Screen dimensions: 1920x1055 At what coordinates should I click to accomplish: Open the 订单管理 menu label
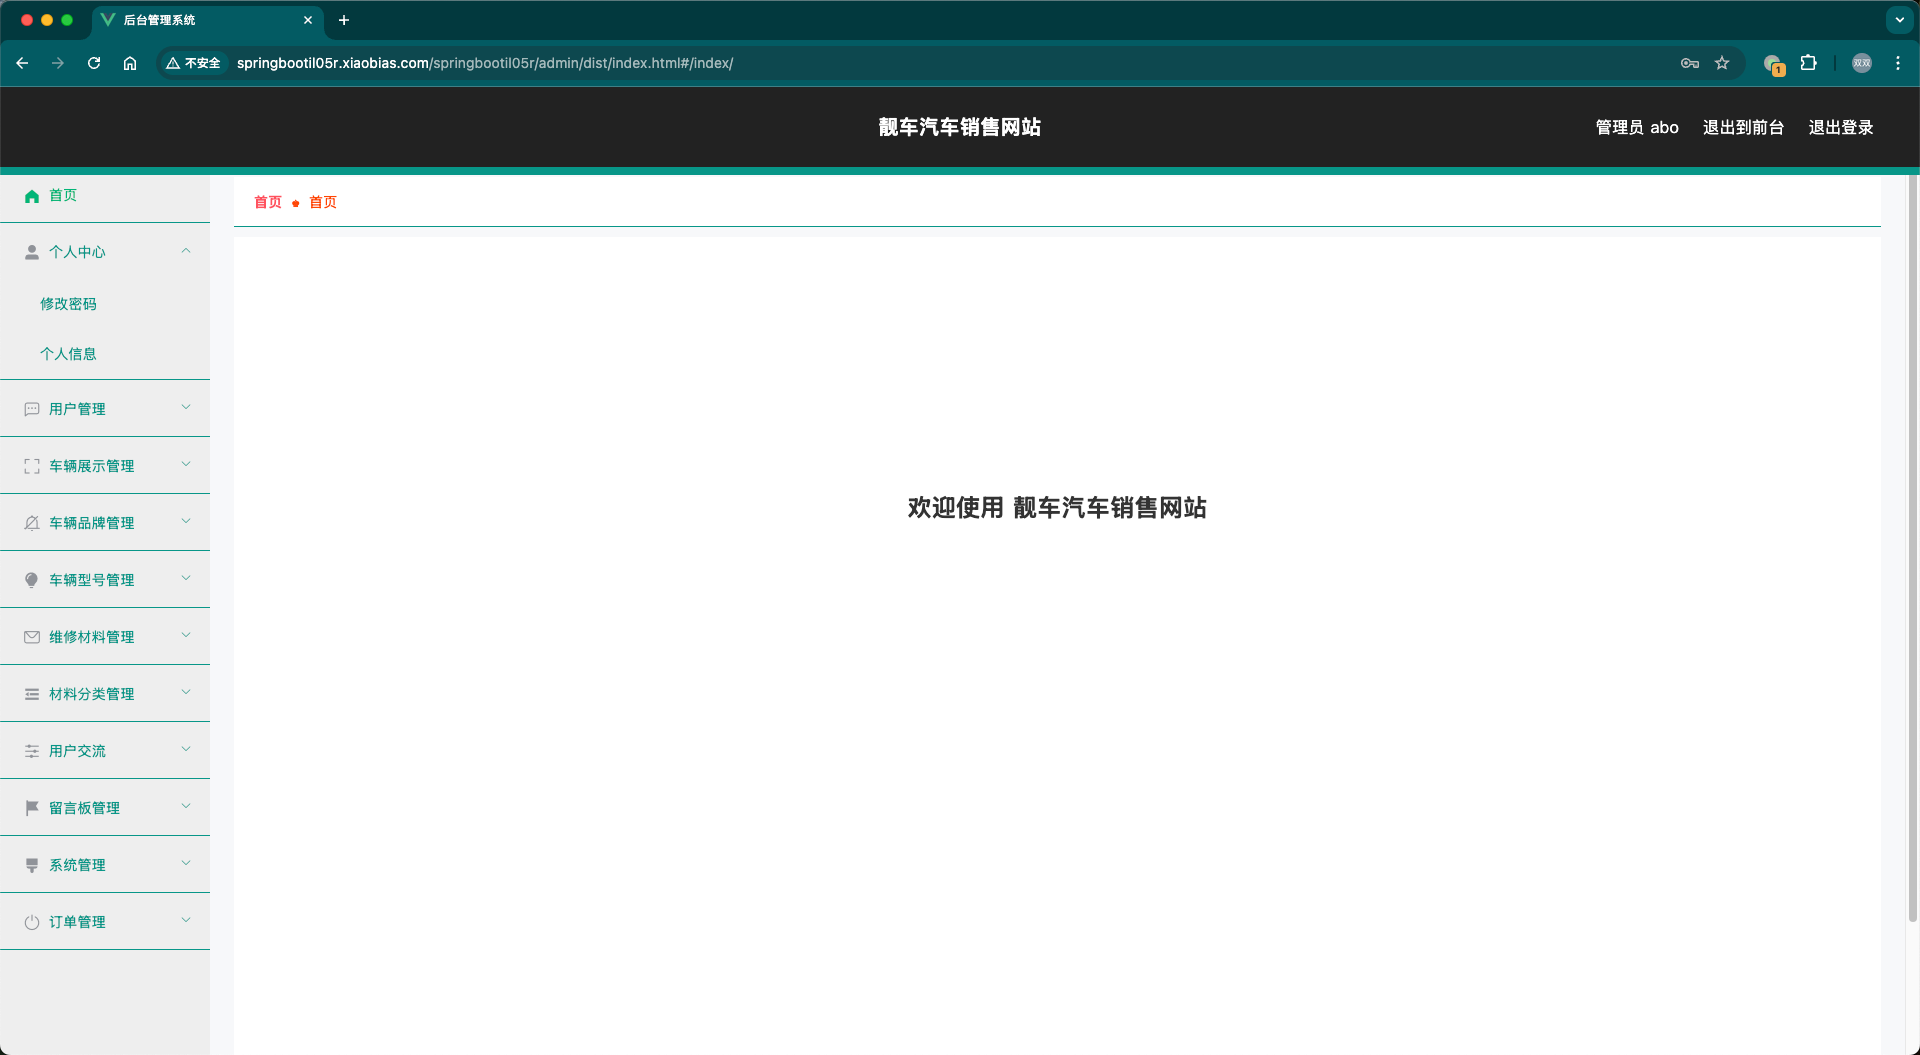77,922
